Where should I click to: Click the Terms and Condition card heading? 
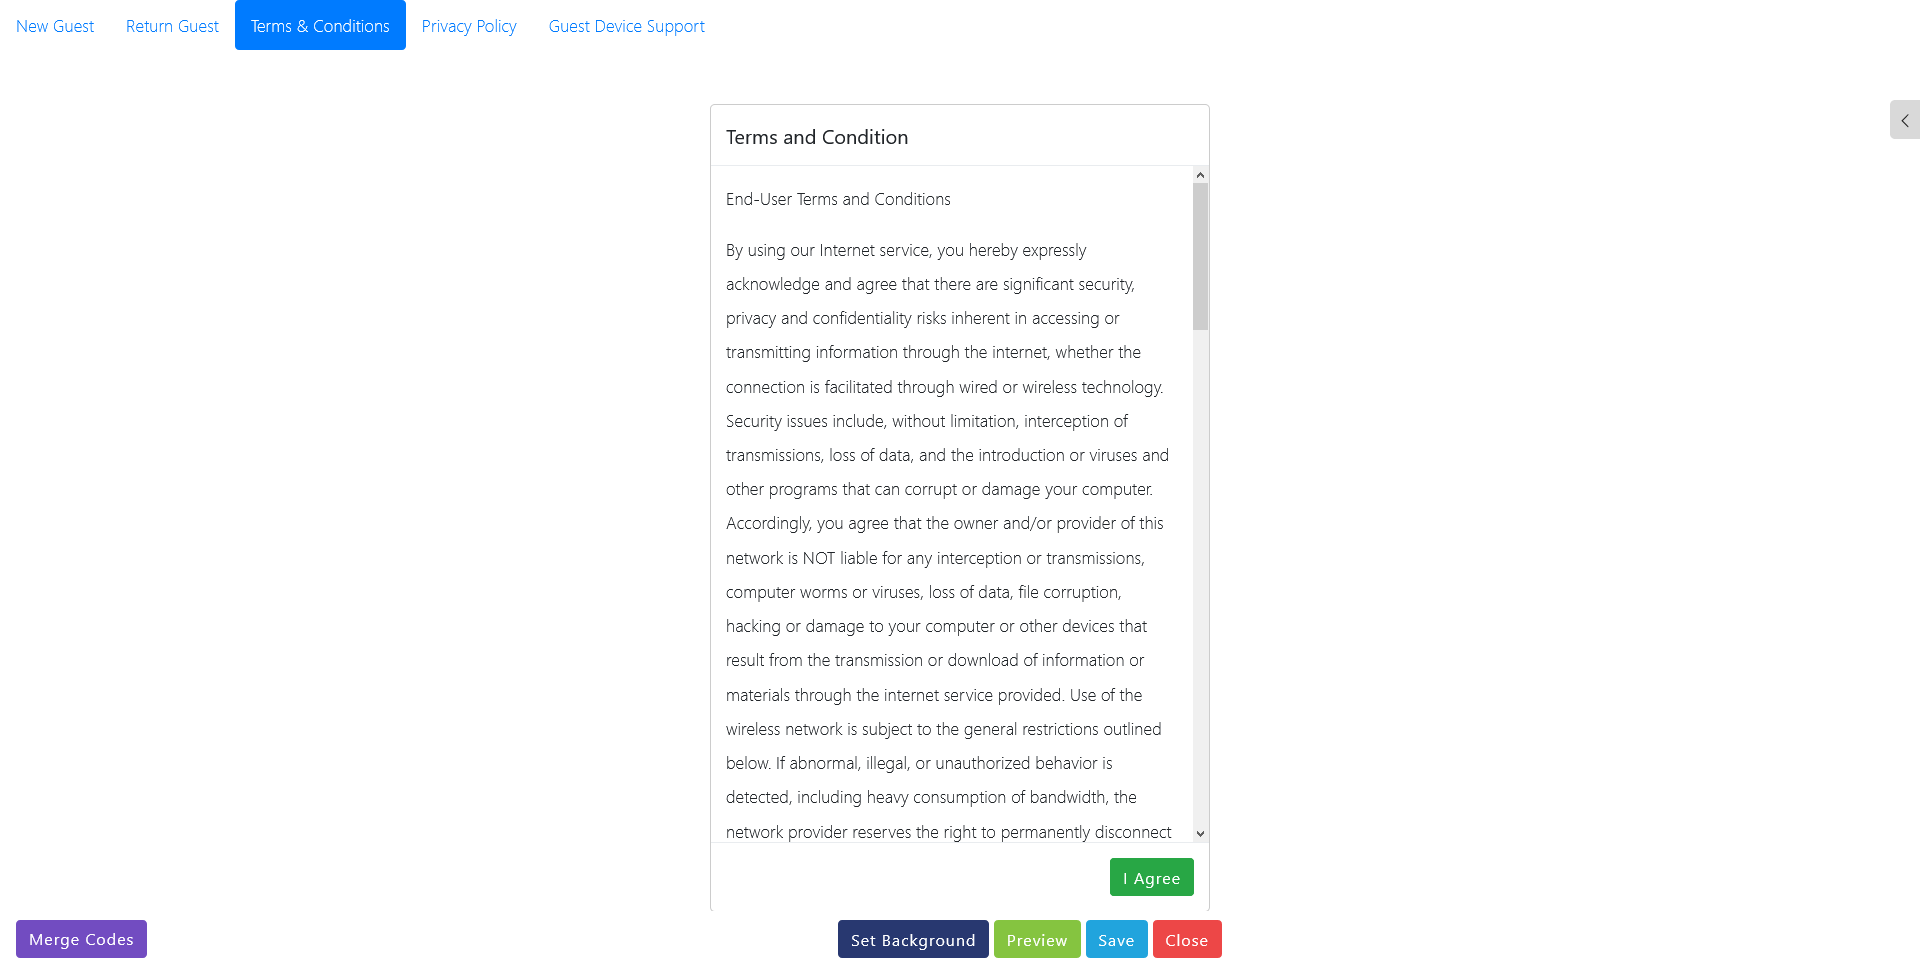817,137
